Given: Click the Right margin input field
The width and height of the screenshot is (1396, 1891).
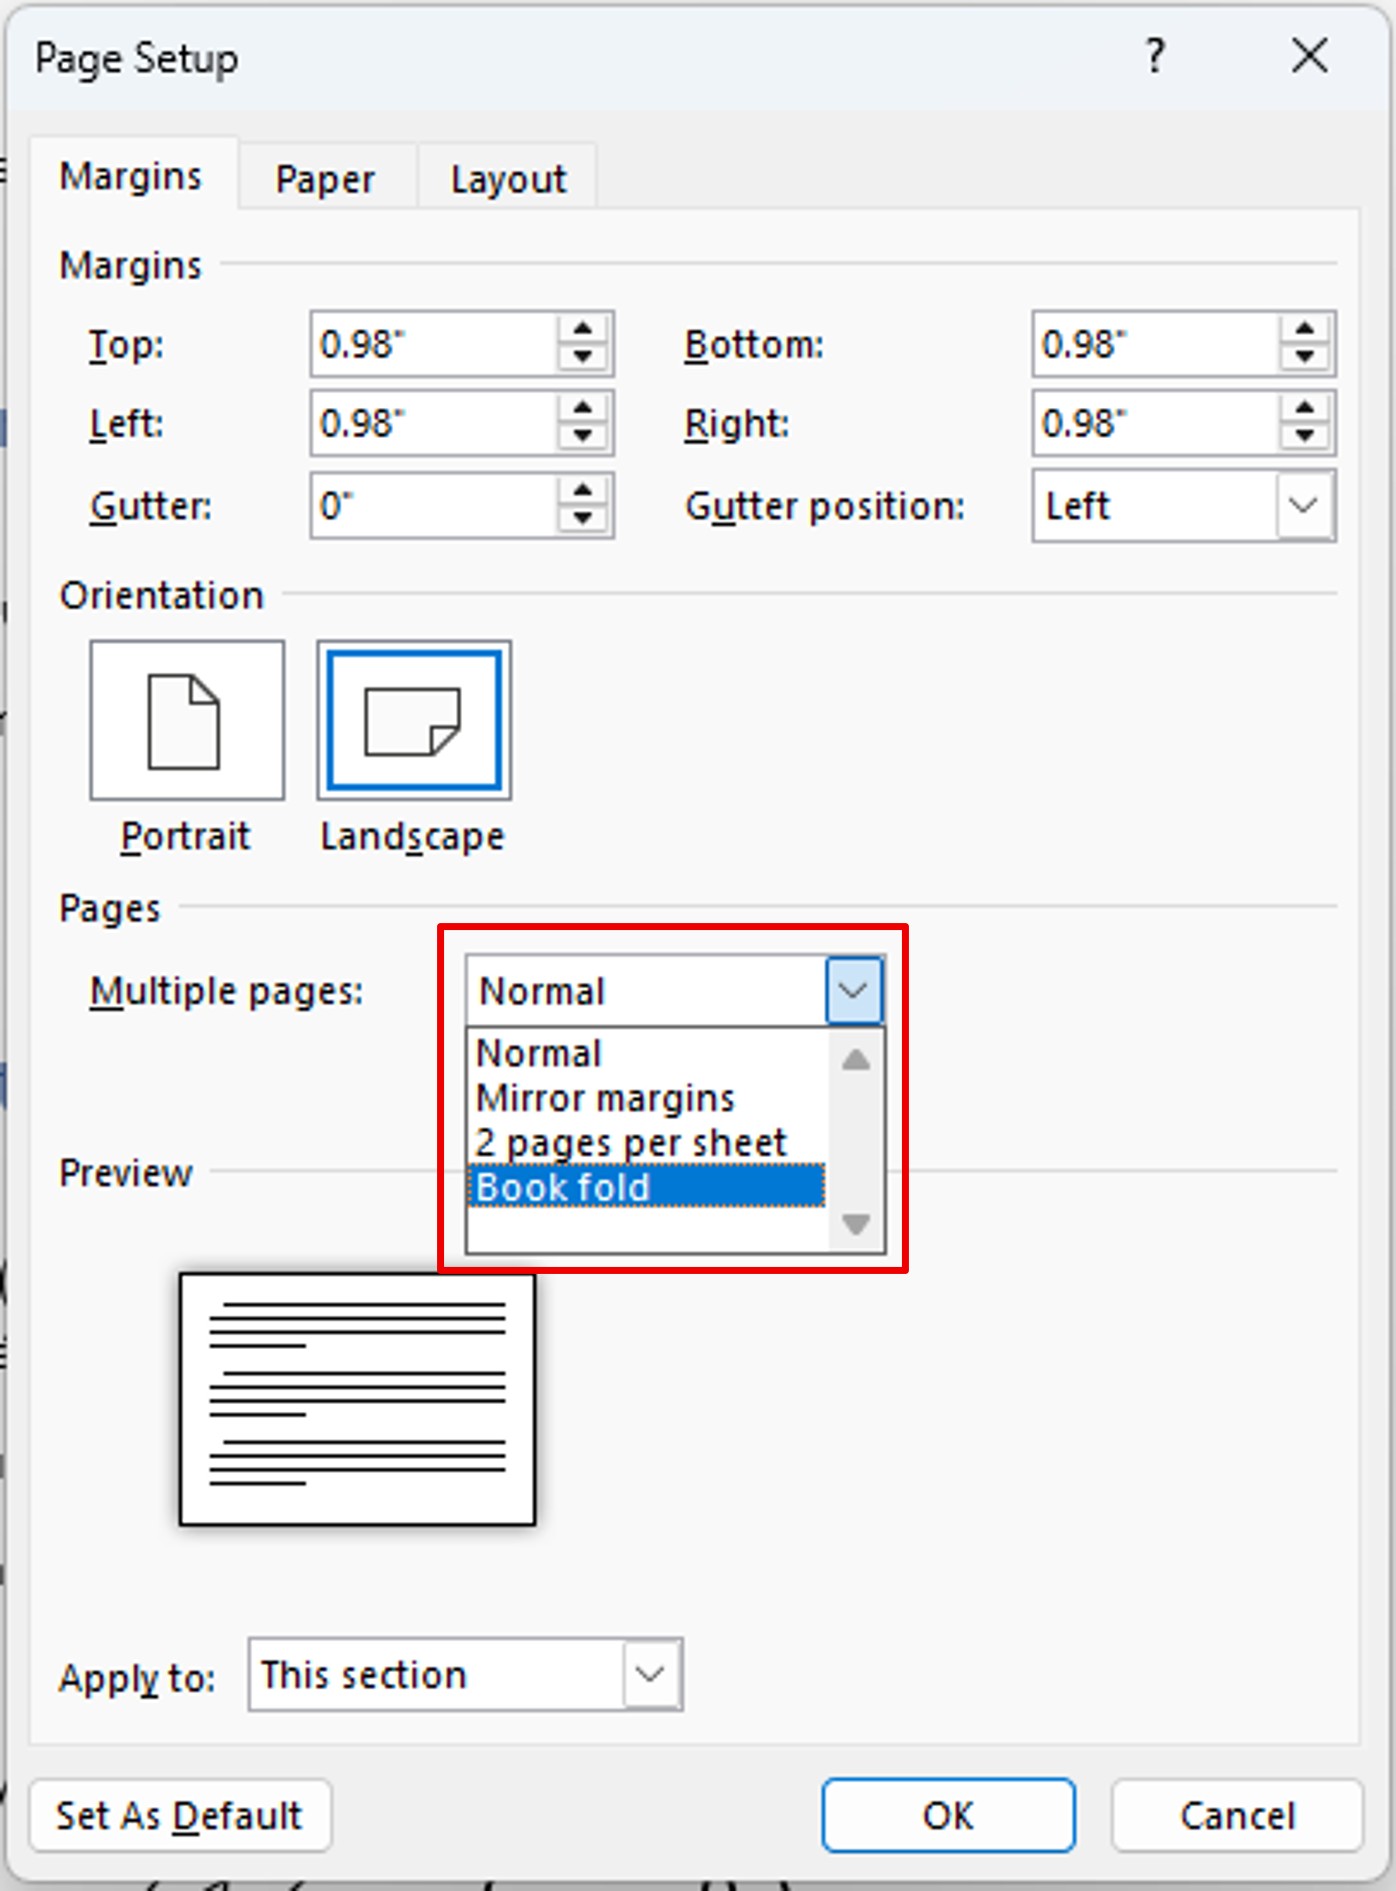Looking at the screenshot, I should (x=1156, y=423).
